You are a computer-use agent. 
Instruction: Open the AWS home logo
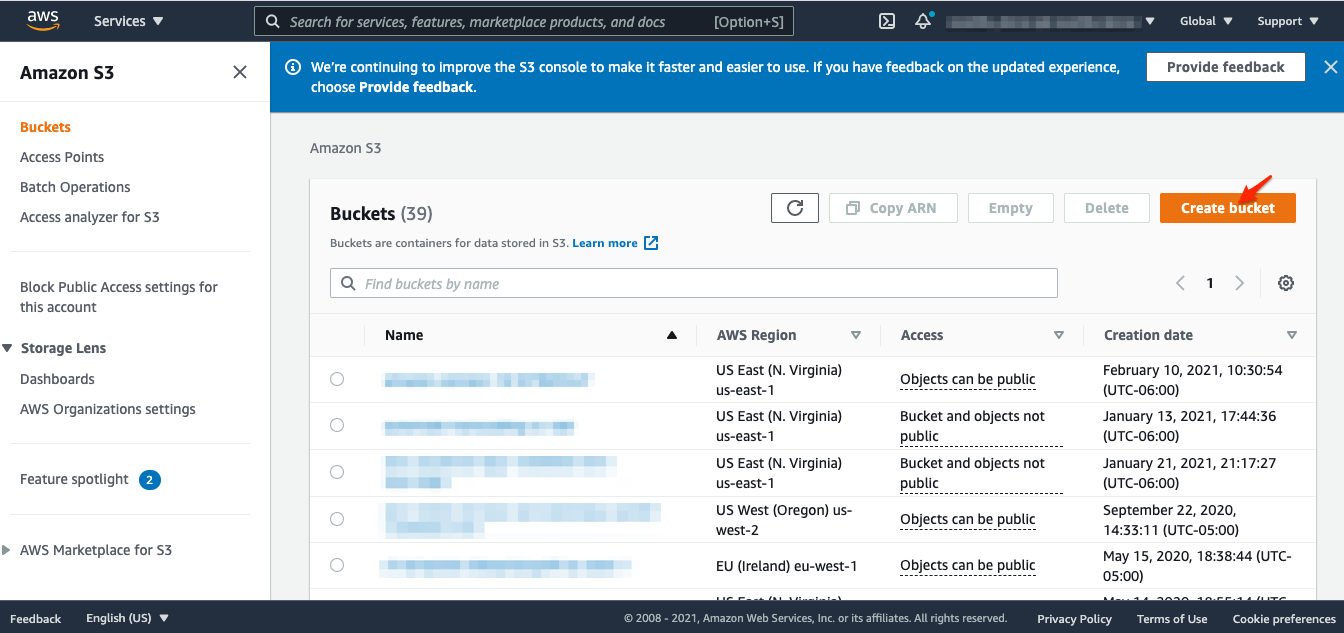tap(43, 20)
